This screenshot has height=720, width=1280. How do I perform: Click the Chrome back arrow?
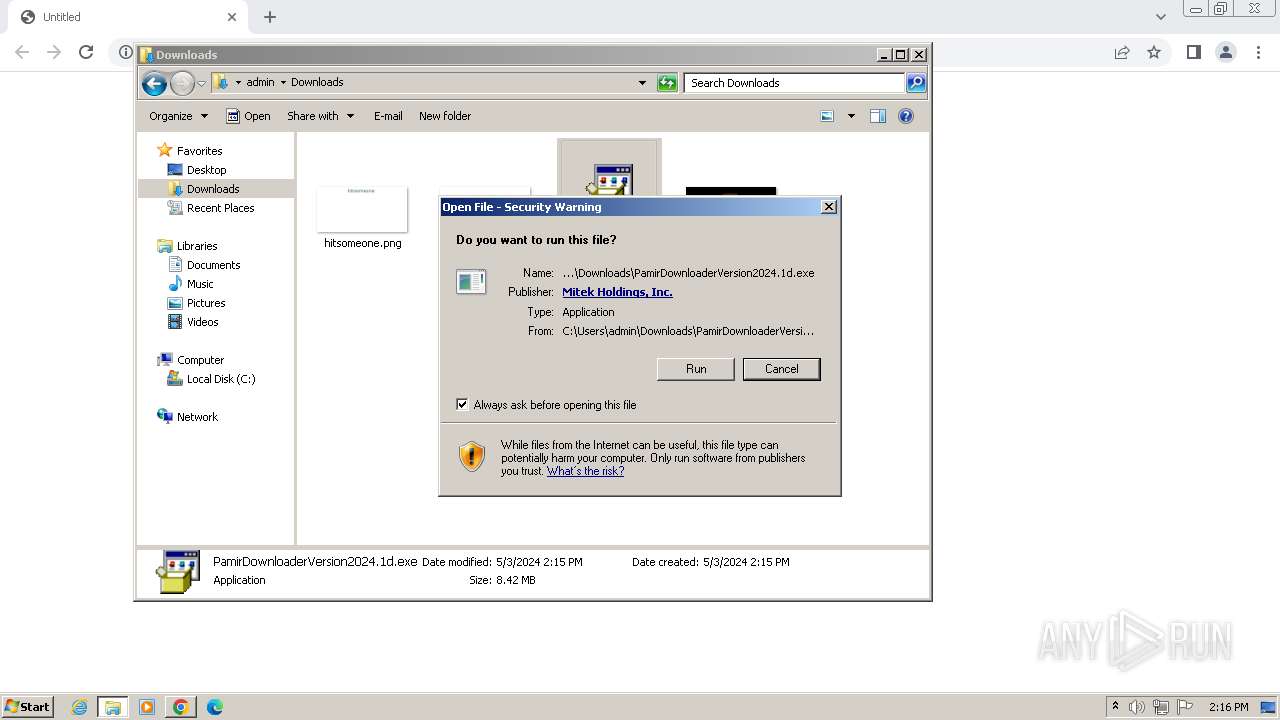[x=22, y=52]
